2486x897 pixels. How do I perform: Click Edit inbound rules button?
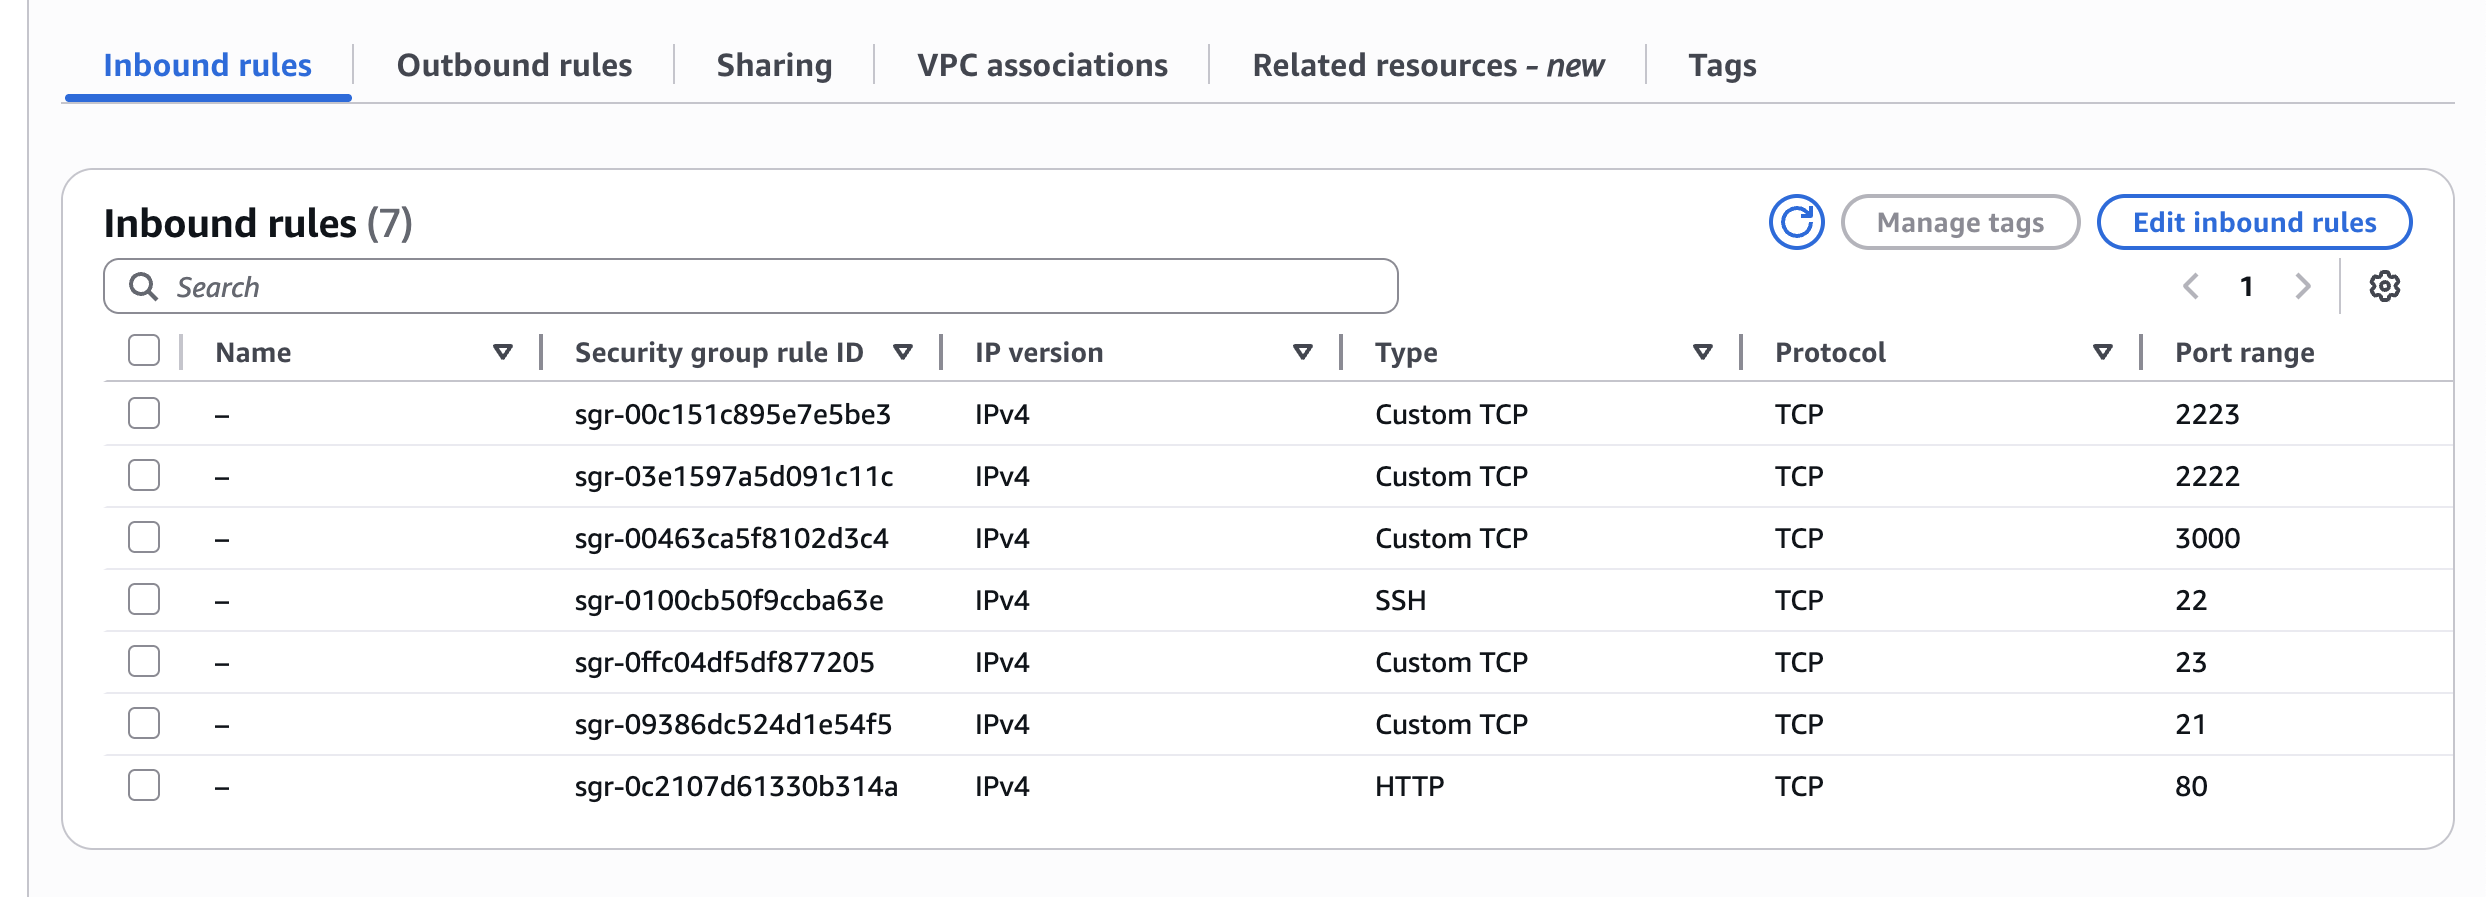(2254, 222)
